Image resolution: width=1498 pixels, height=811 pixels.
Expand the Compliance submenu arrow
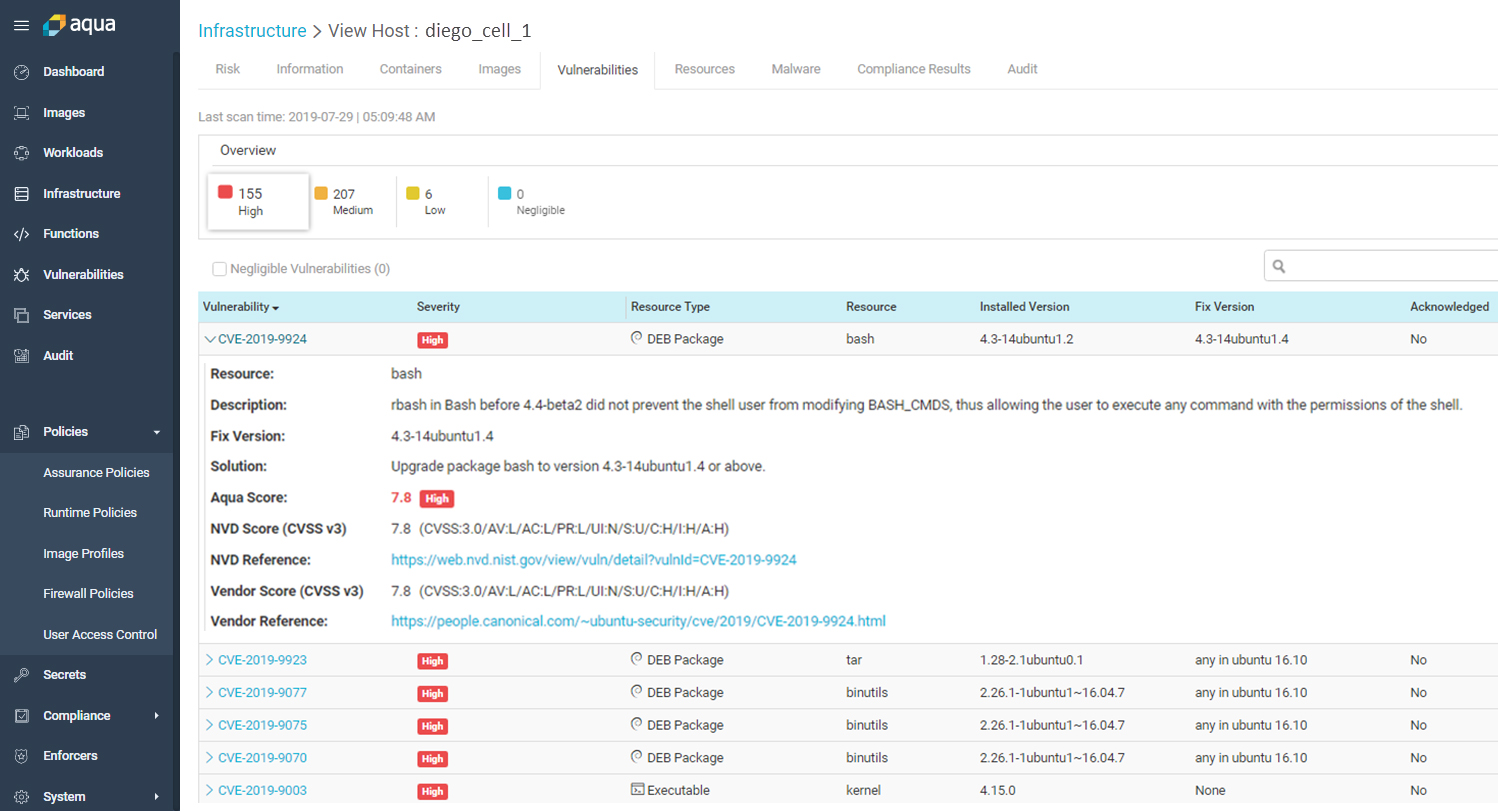point(156,716)
